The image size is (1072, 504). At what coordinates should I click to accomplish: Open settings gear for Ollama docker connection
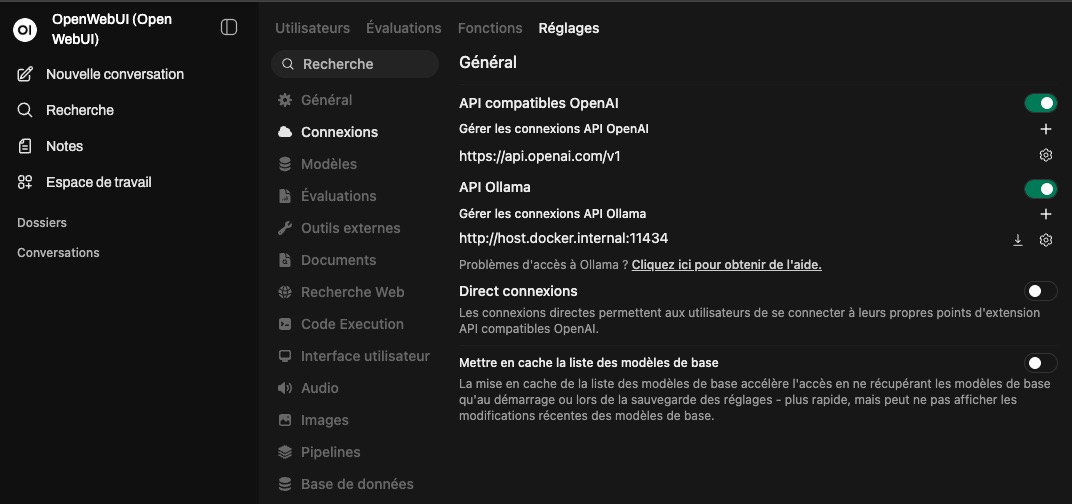pos(1046,240)
